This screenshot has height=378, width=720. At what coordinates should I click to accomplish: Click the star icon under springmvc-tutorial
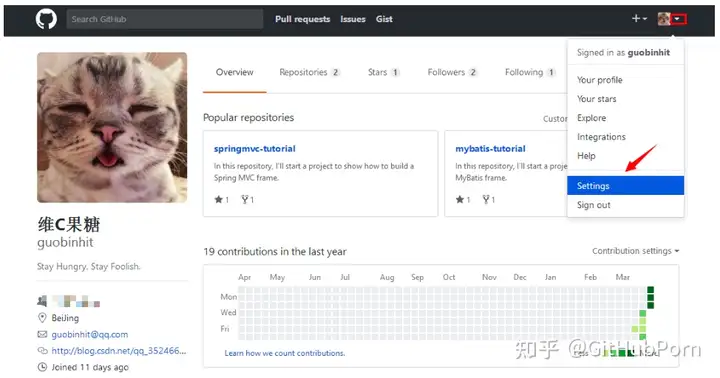pos(219,199)
